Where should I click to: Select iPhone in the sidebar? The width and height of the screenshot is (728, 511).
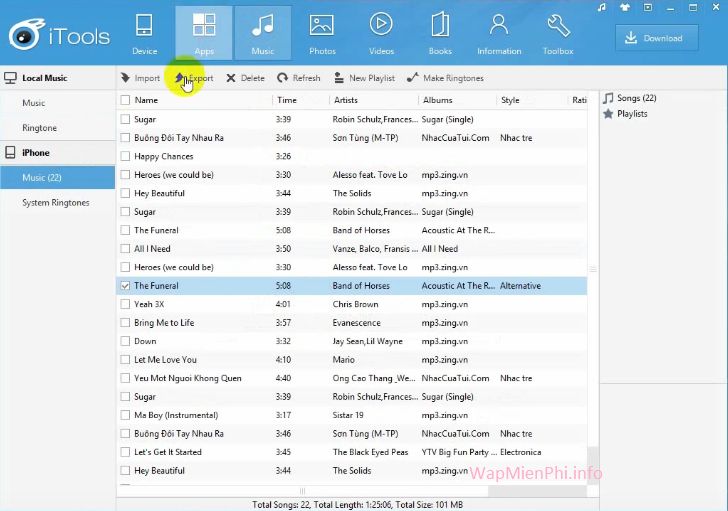58,153
